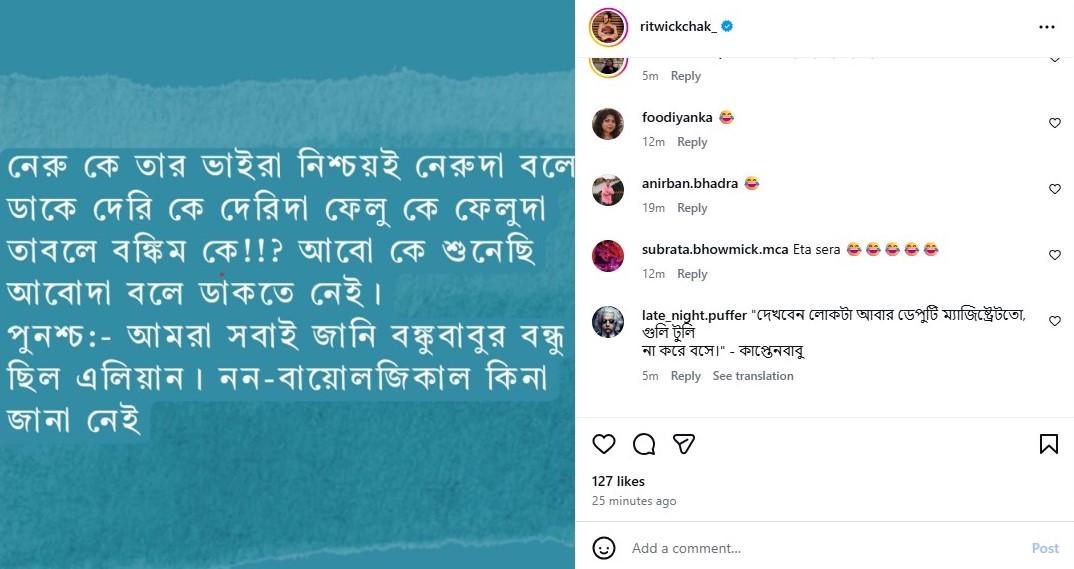This screenshot has height=569, width=1074.
Task: Share the post via paper plane icon
Action: [684, 444]
